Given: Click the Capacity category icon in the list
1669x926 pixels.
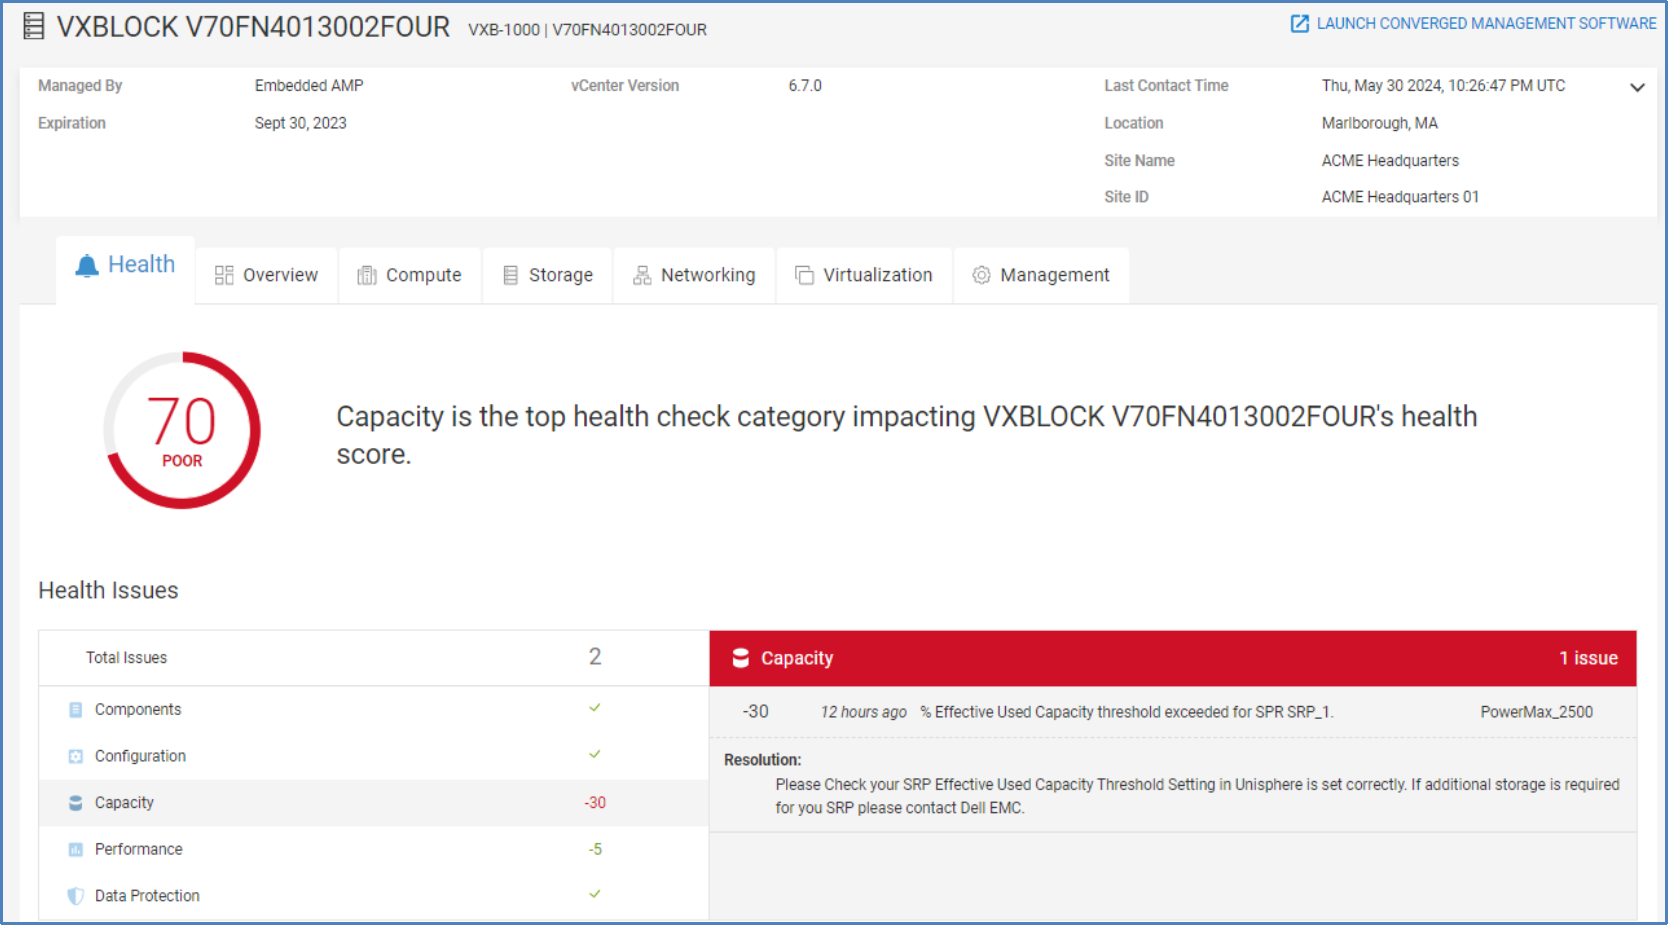Looking at the screenshot, I should pos(76,803).
